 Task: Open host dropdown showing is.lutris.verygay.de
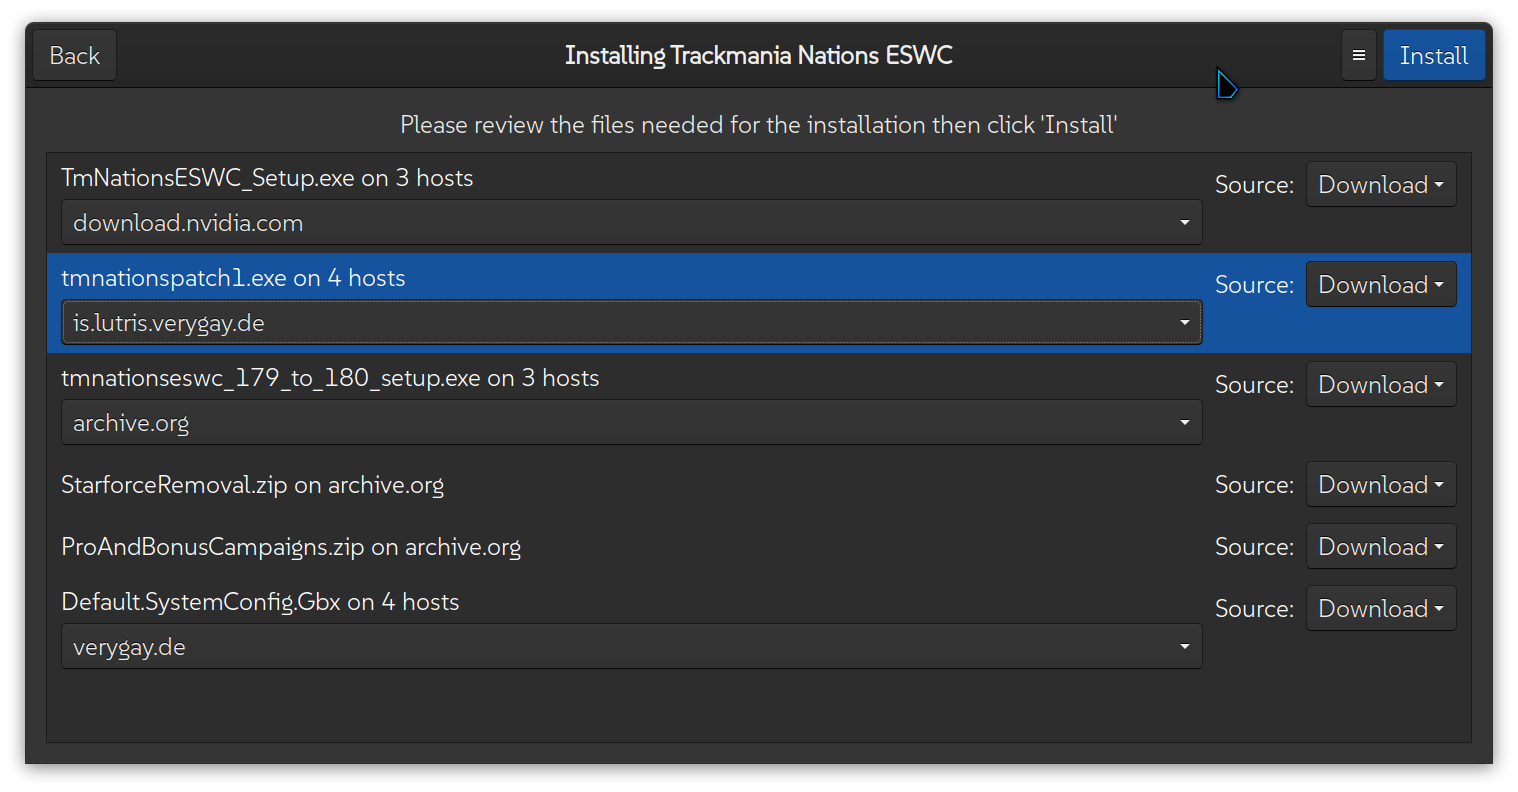(x=632, y=322)
